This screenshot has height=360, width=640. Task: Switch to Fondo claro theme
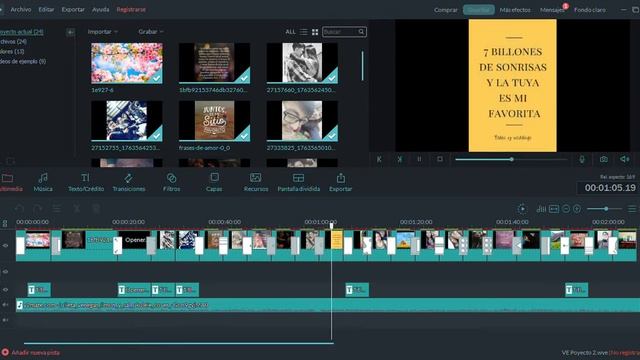tap(590, 10)
